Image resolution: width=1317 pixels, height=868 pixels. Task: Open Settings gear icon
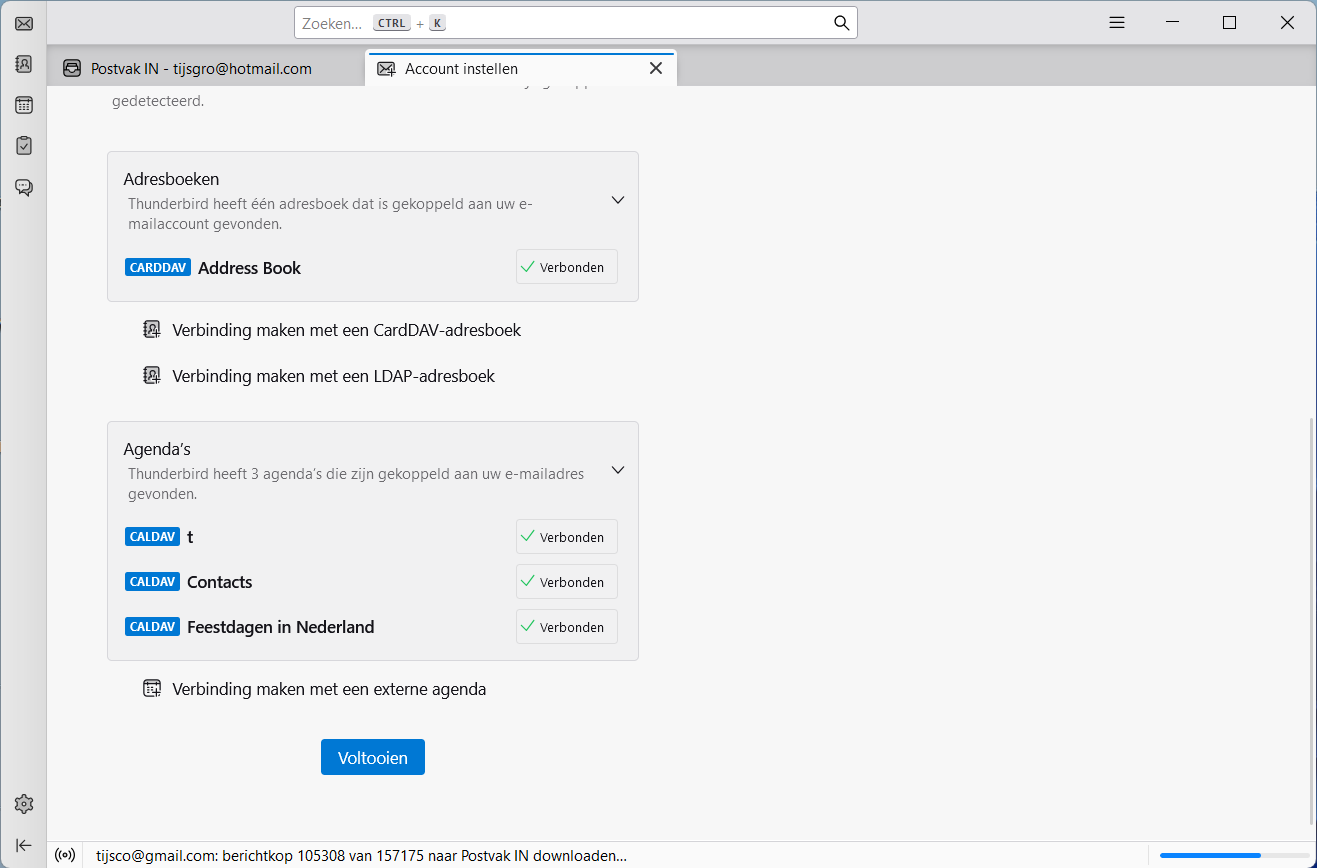click(24, 804)
